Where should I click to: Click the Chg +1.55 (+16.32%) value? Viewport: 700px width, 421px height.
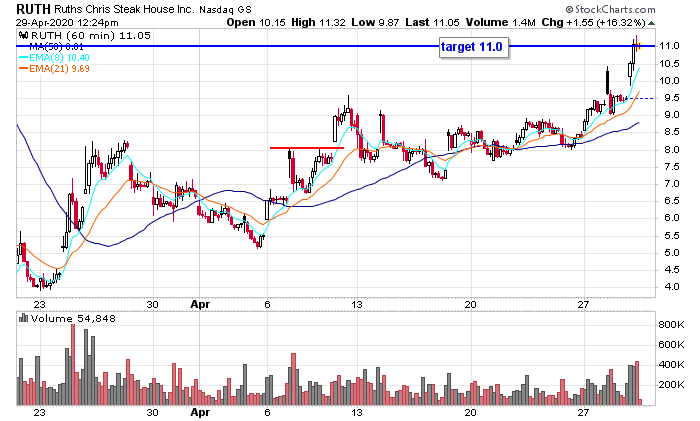[x=593, y=22]
